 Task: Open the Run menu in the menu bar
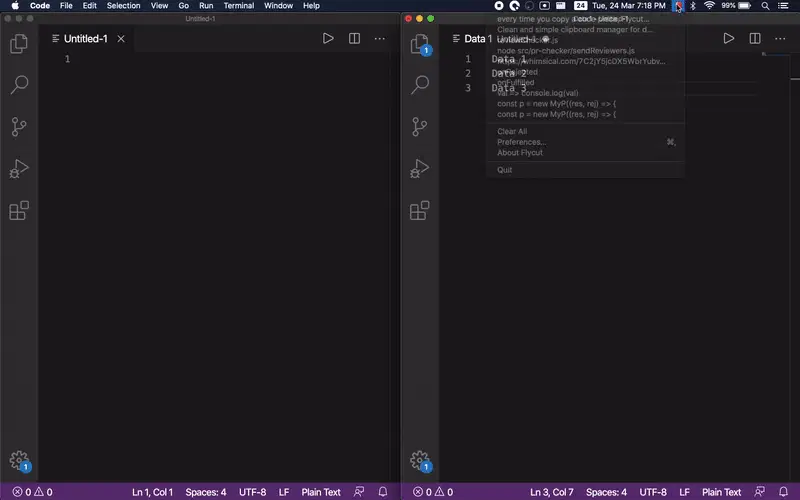(x=206, y=6)
